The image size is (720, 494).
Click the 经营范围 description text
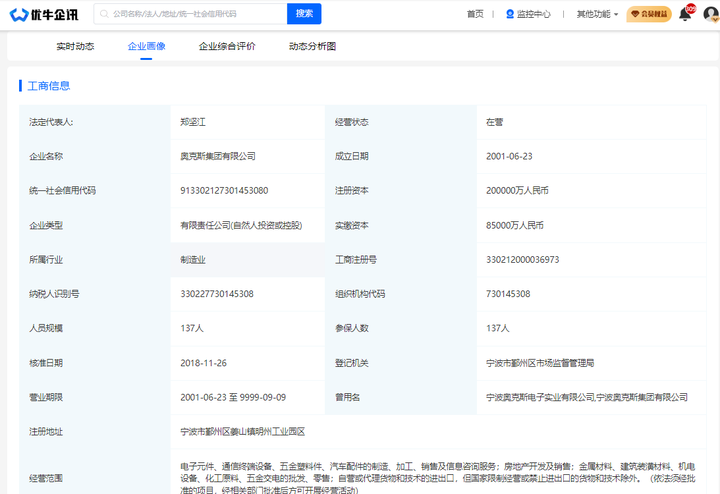[x=438, y=478]
